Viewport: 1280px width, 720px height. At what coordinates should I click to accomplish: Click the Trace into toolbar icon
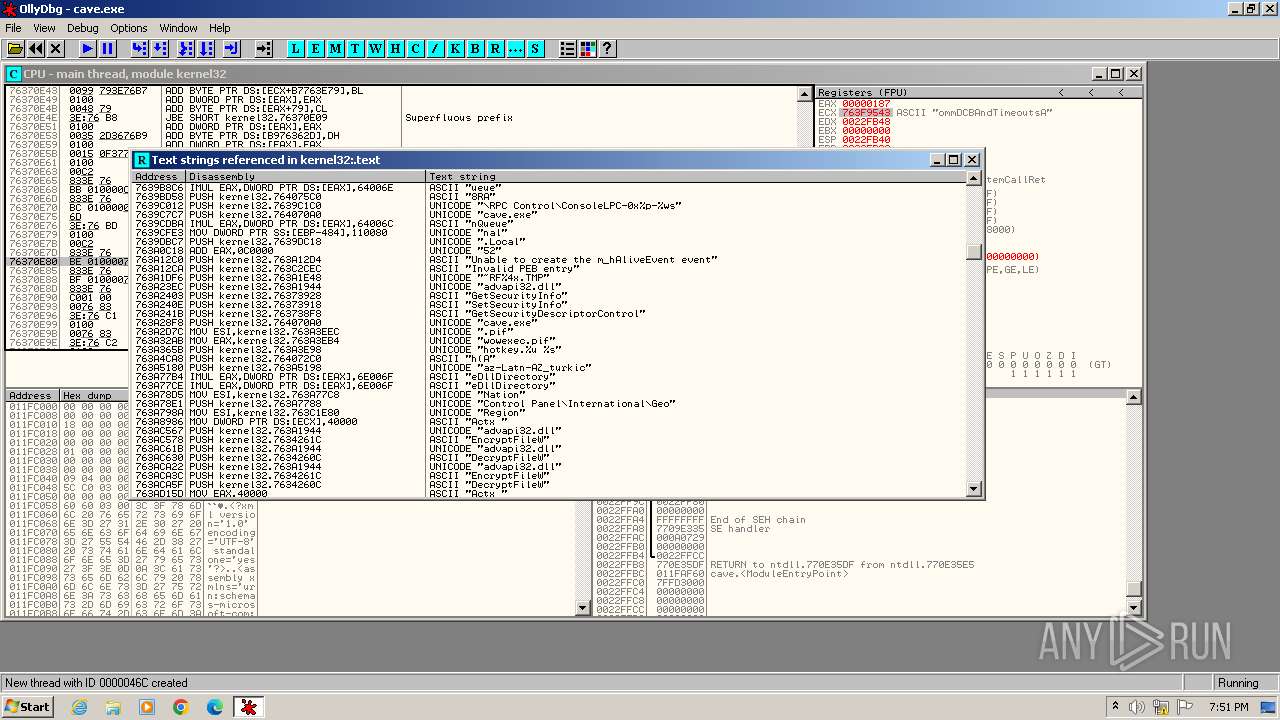click(x=186, y=48)
